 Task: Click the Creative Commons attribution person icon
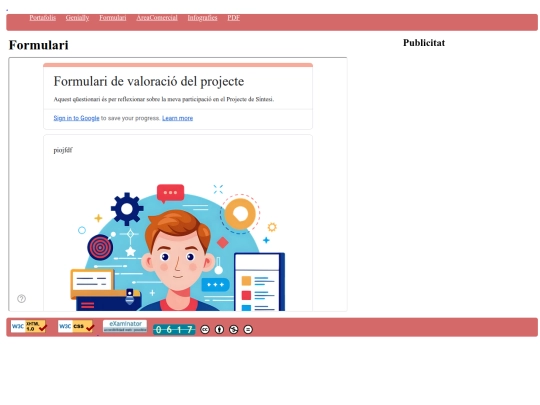click(x=219, y=330)
